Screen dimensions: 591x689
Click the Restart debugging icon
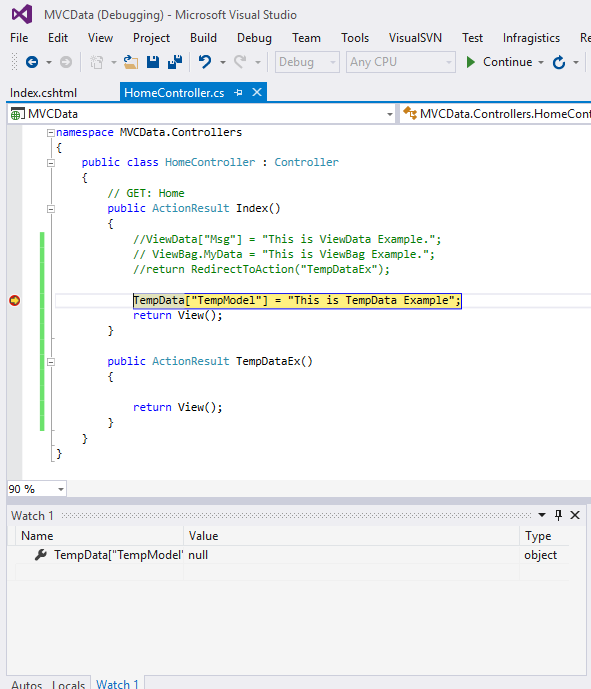(x=559, y=62)
